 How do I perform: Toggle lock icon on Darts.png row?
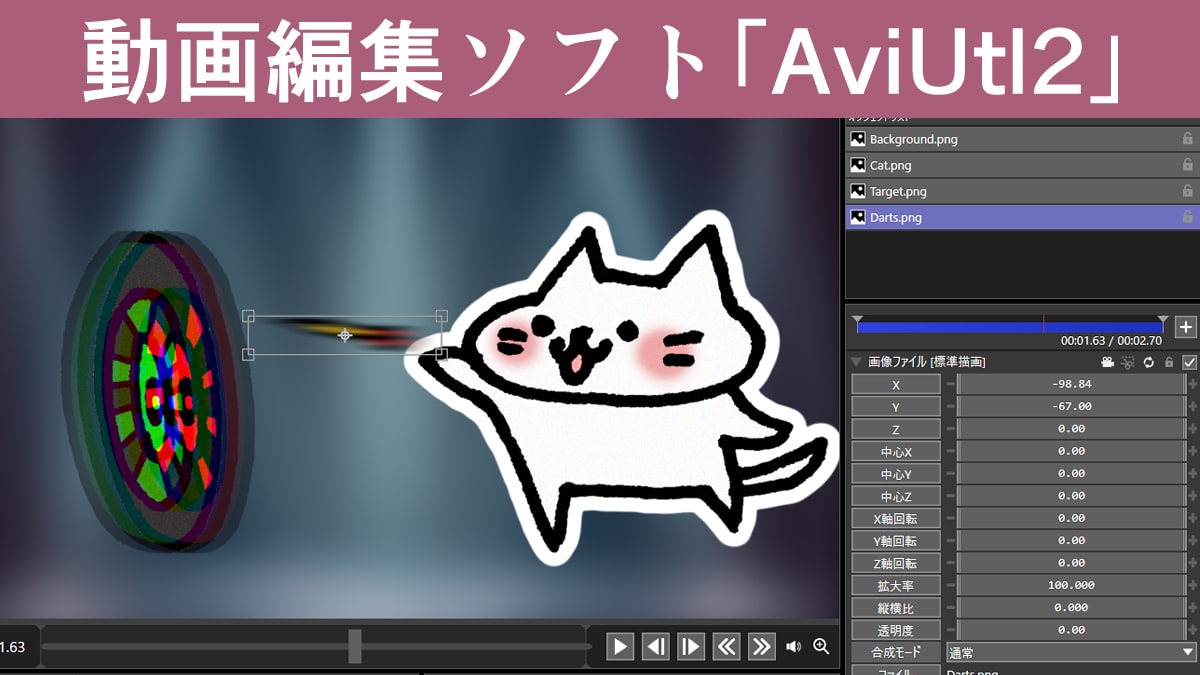click(1188, 217)
